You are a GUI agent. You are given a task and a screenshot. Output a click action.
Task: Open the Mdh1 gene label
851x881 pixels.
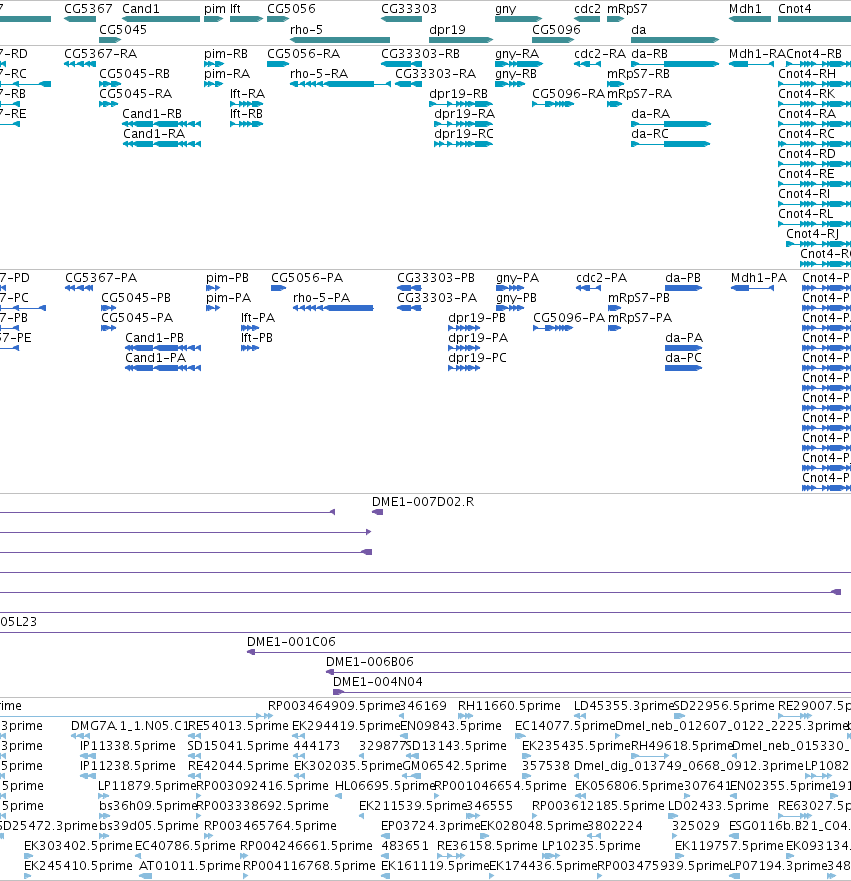[x=745, y=8]
